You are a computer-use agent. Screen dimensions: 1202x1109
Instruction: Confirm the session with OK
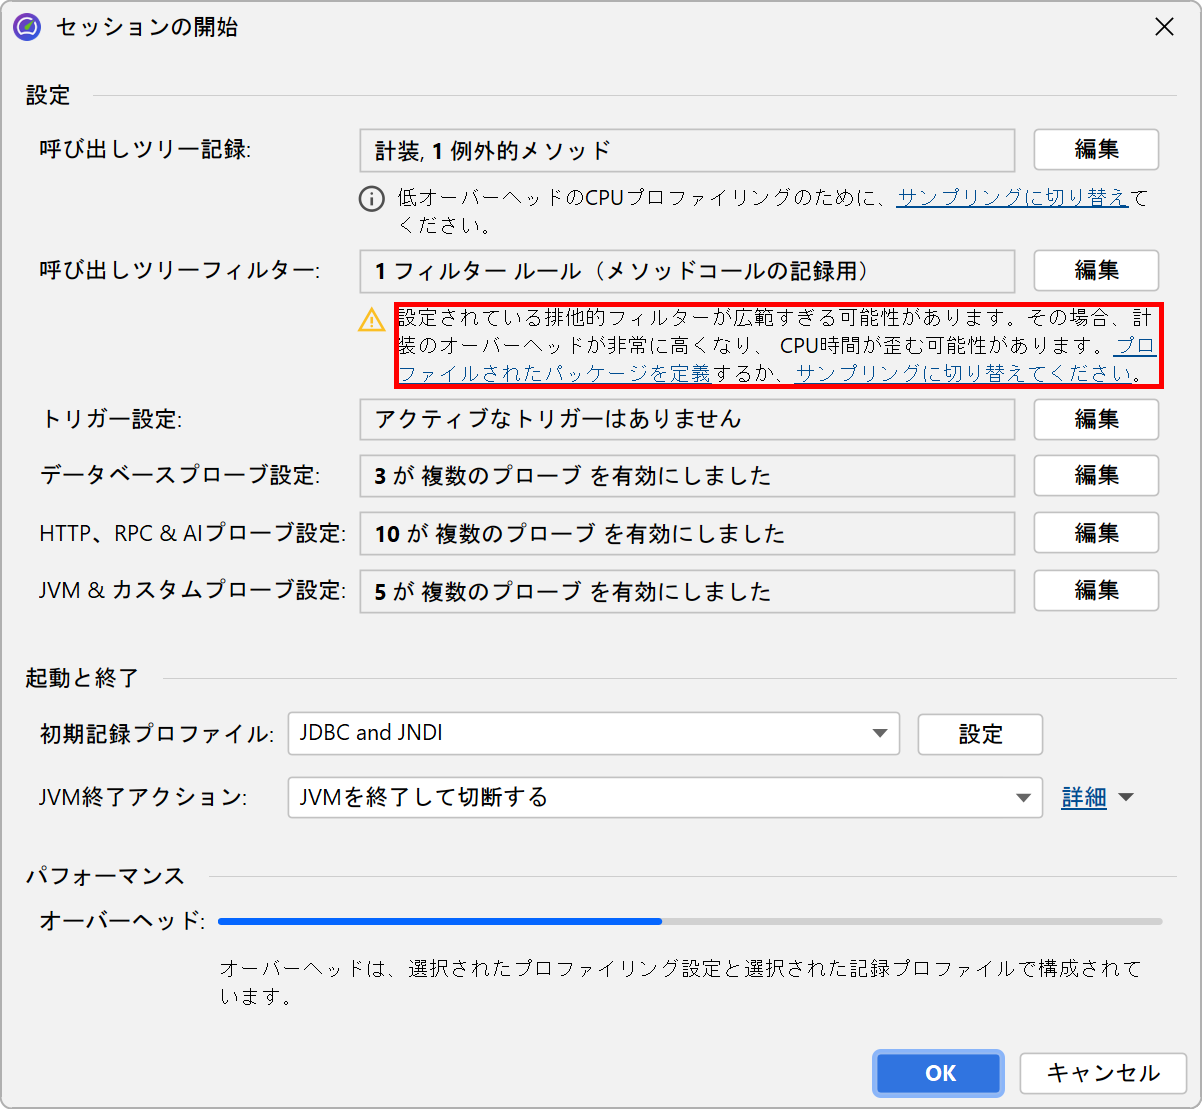[x=939, y=1073]
